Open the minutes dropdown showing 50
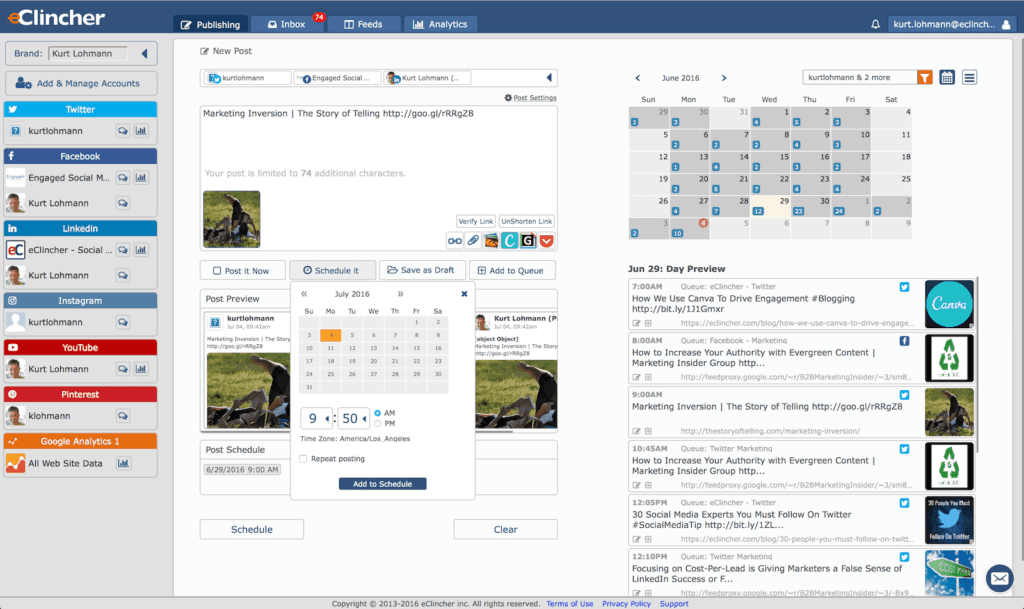 (x=354, y=418)
